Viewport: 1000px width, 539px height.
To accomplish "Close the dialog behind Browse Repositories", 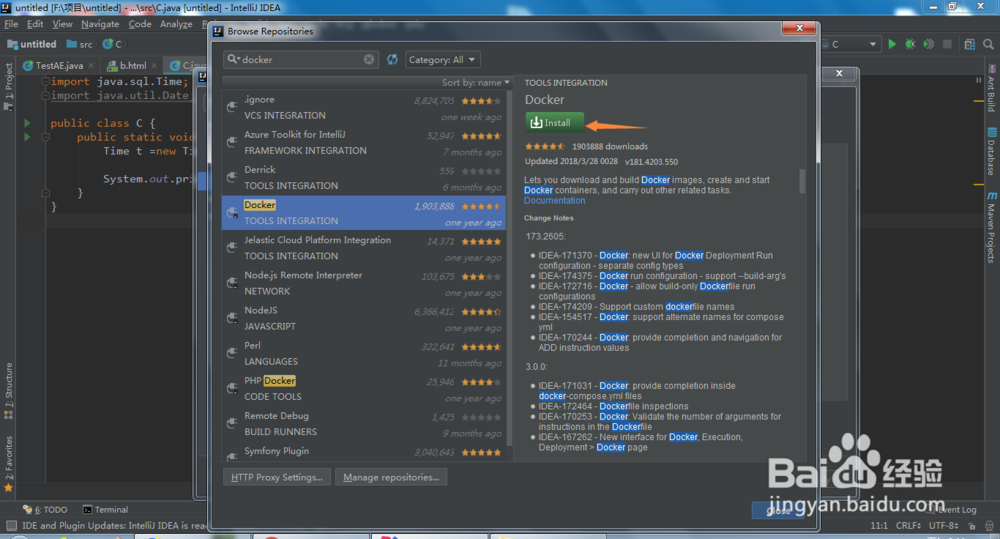I will [x=839, y=73].
